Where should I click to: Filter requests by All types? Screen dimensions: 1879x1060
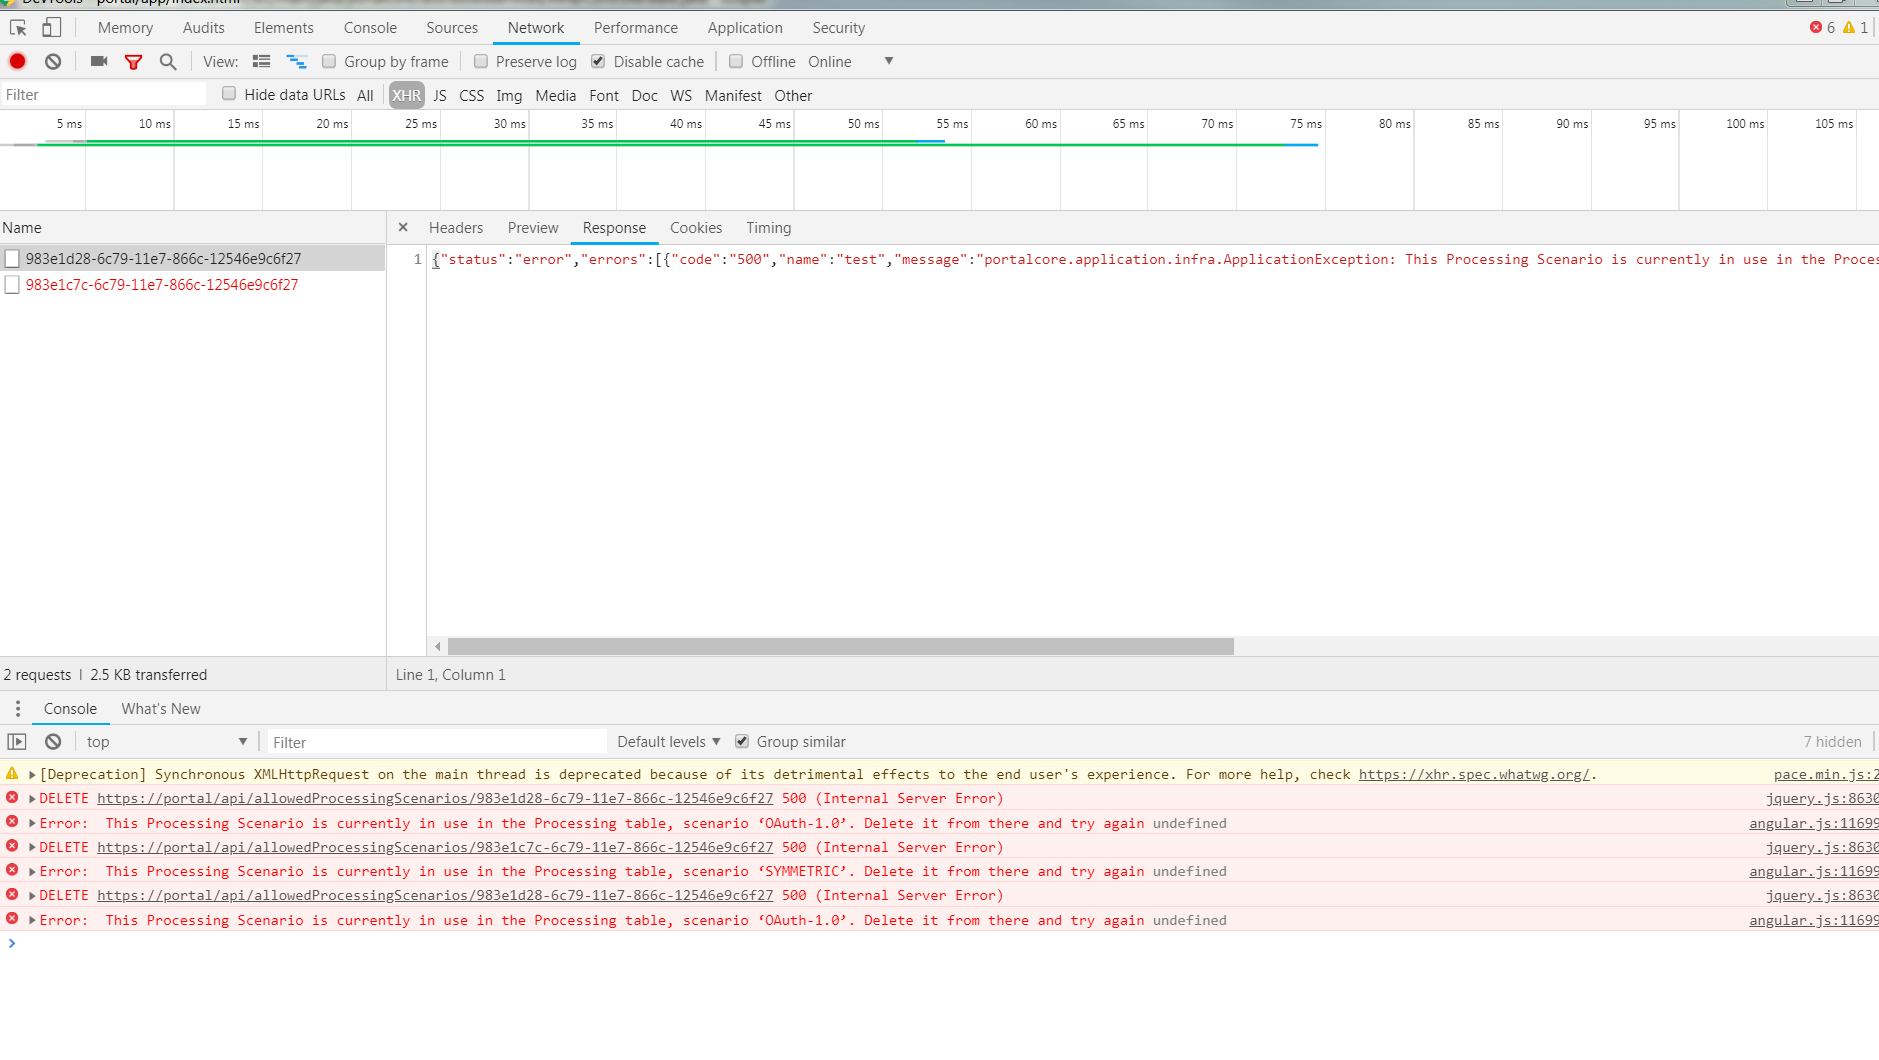pos(365,95)
